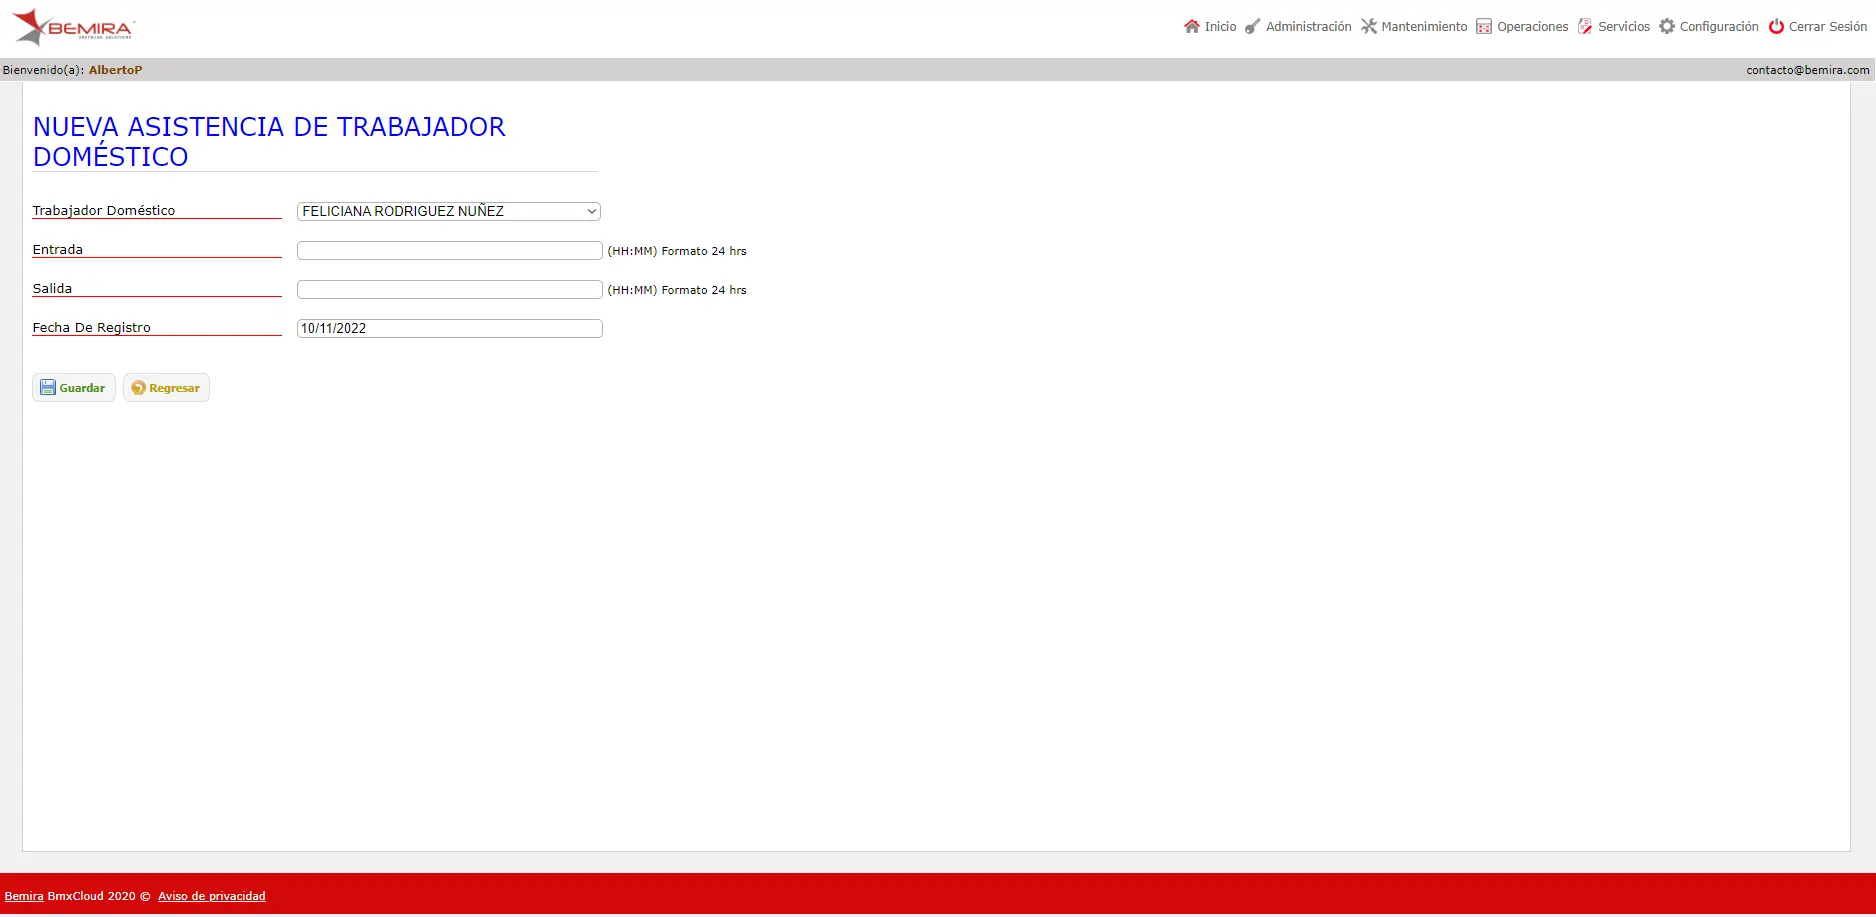Click the Administración key icon
Image resolution: width=1876 pixels, height=917 pixels.
1252,26
